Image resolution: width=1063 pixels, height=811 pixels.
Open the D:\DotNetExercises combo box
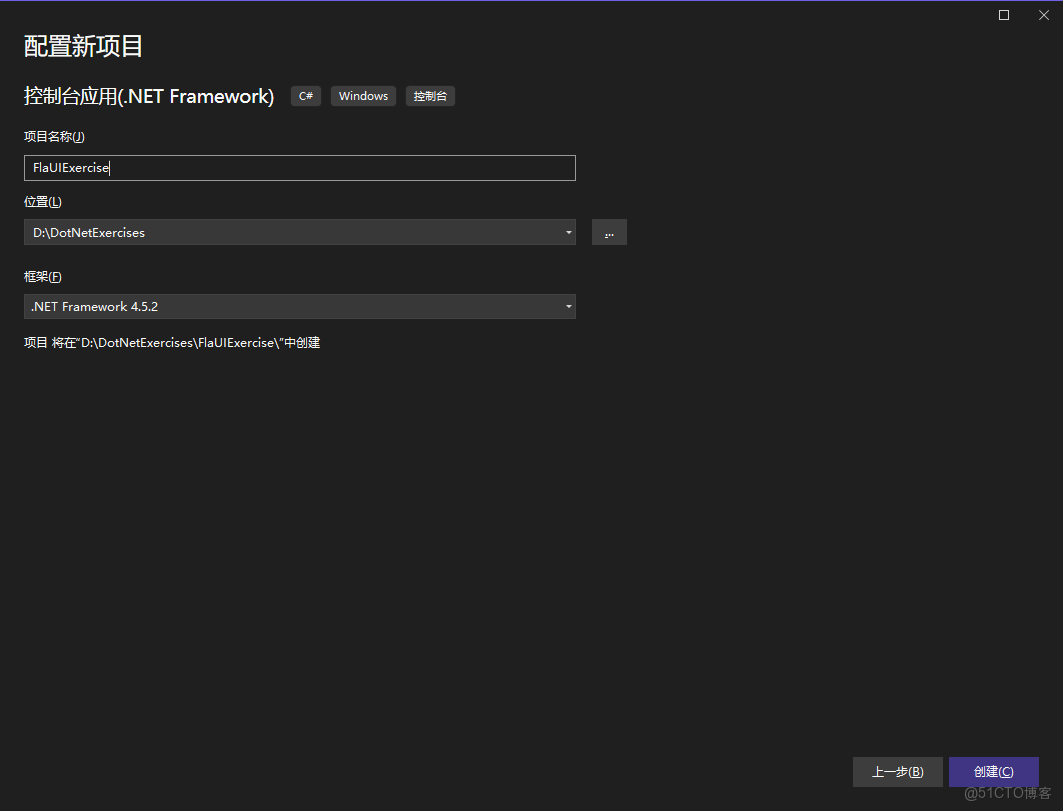pyautogui.click(x=300, y=232)
